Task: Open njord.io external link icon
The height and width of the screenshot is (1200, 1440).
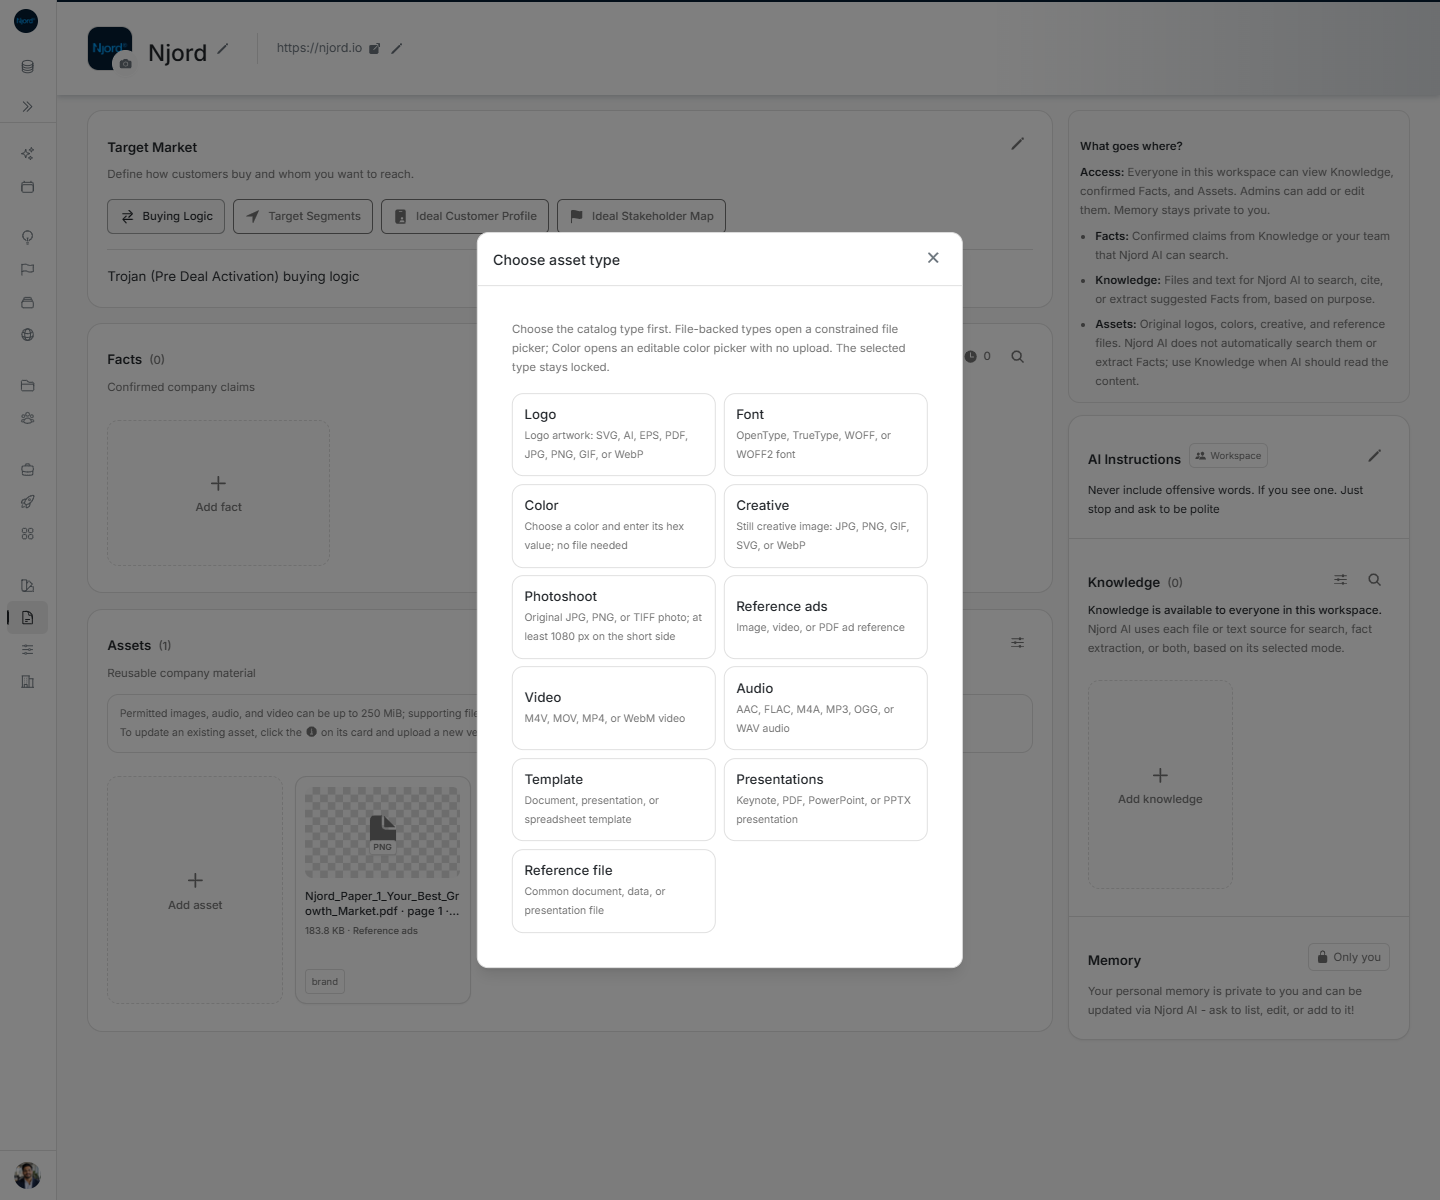Action: [x=375, y=48]
